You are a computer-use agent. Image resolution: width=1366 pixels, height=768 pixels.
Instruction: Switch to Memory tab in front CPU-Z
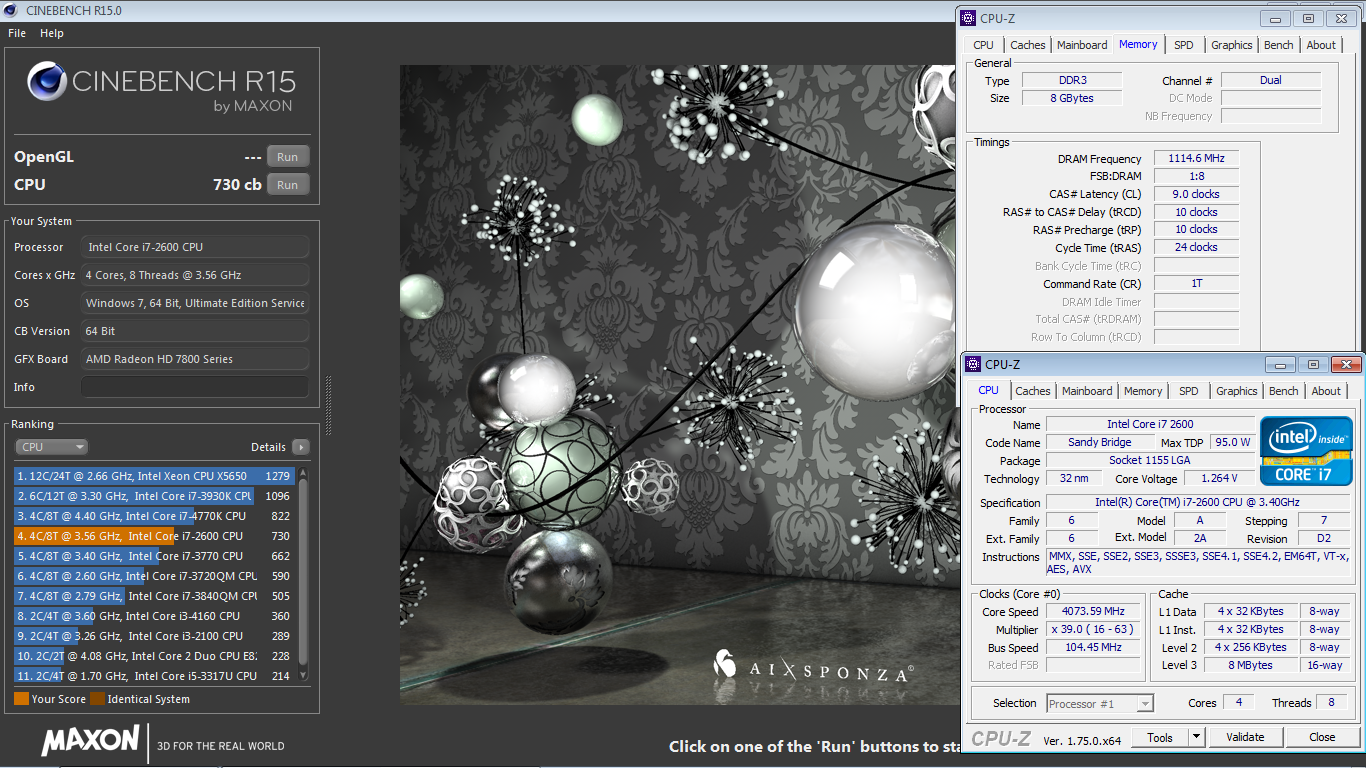1143,391
